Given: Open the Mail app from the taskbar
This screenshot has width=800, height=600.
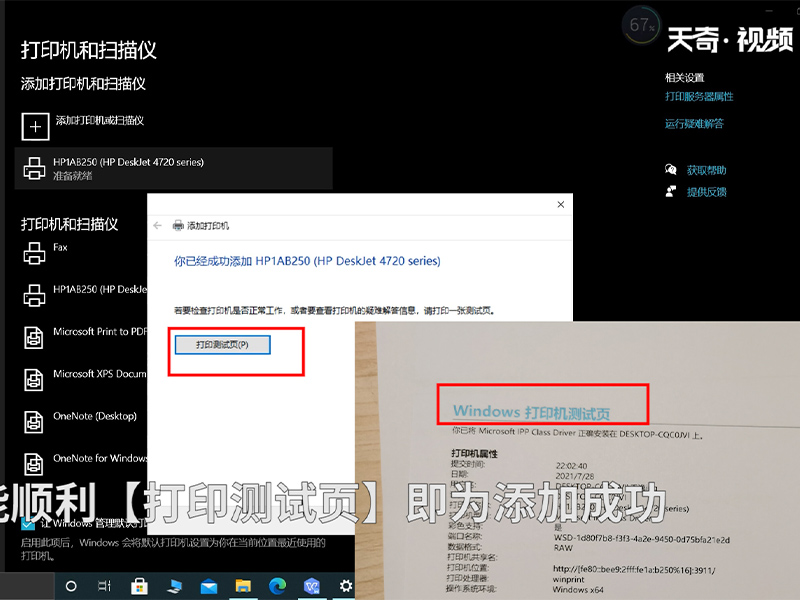Looking at the screenshot, I should point(209,587).
